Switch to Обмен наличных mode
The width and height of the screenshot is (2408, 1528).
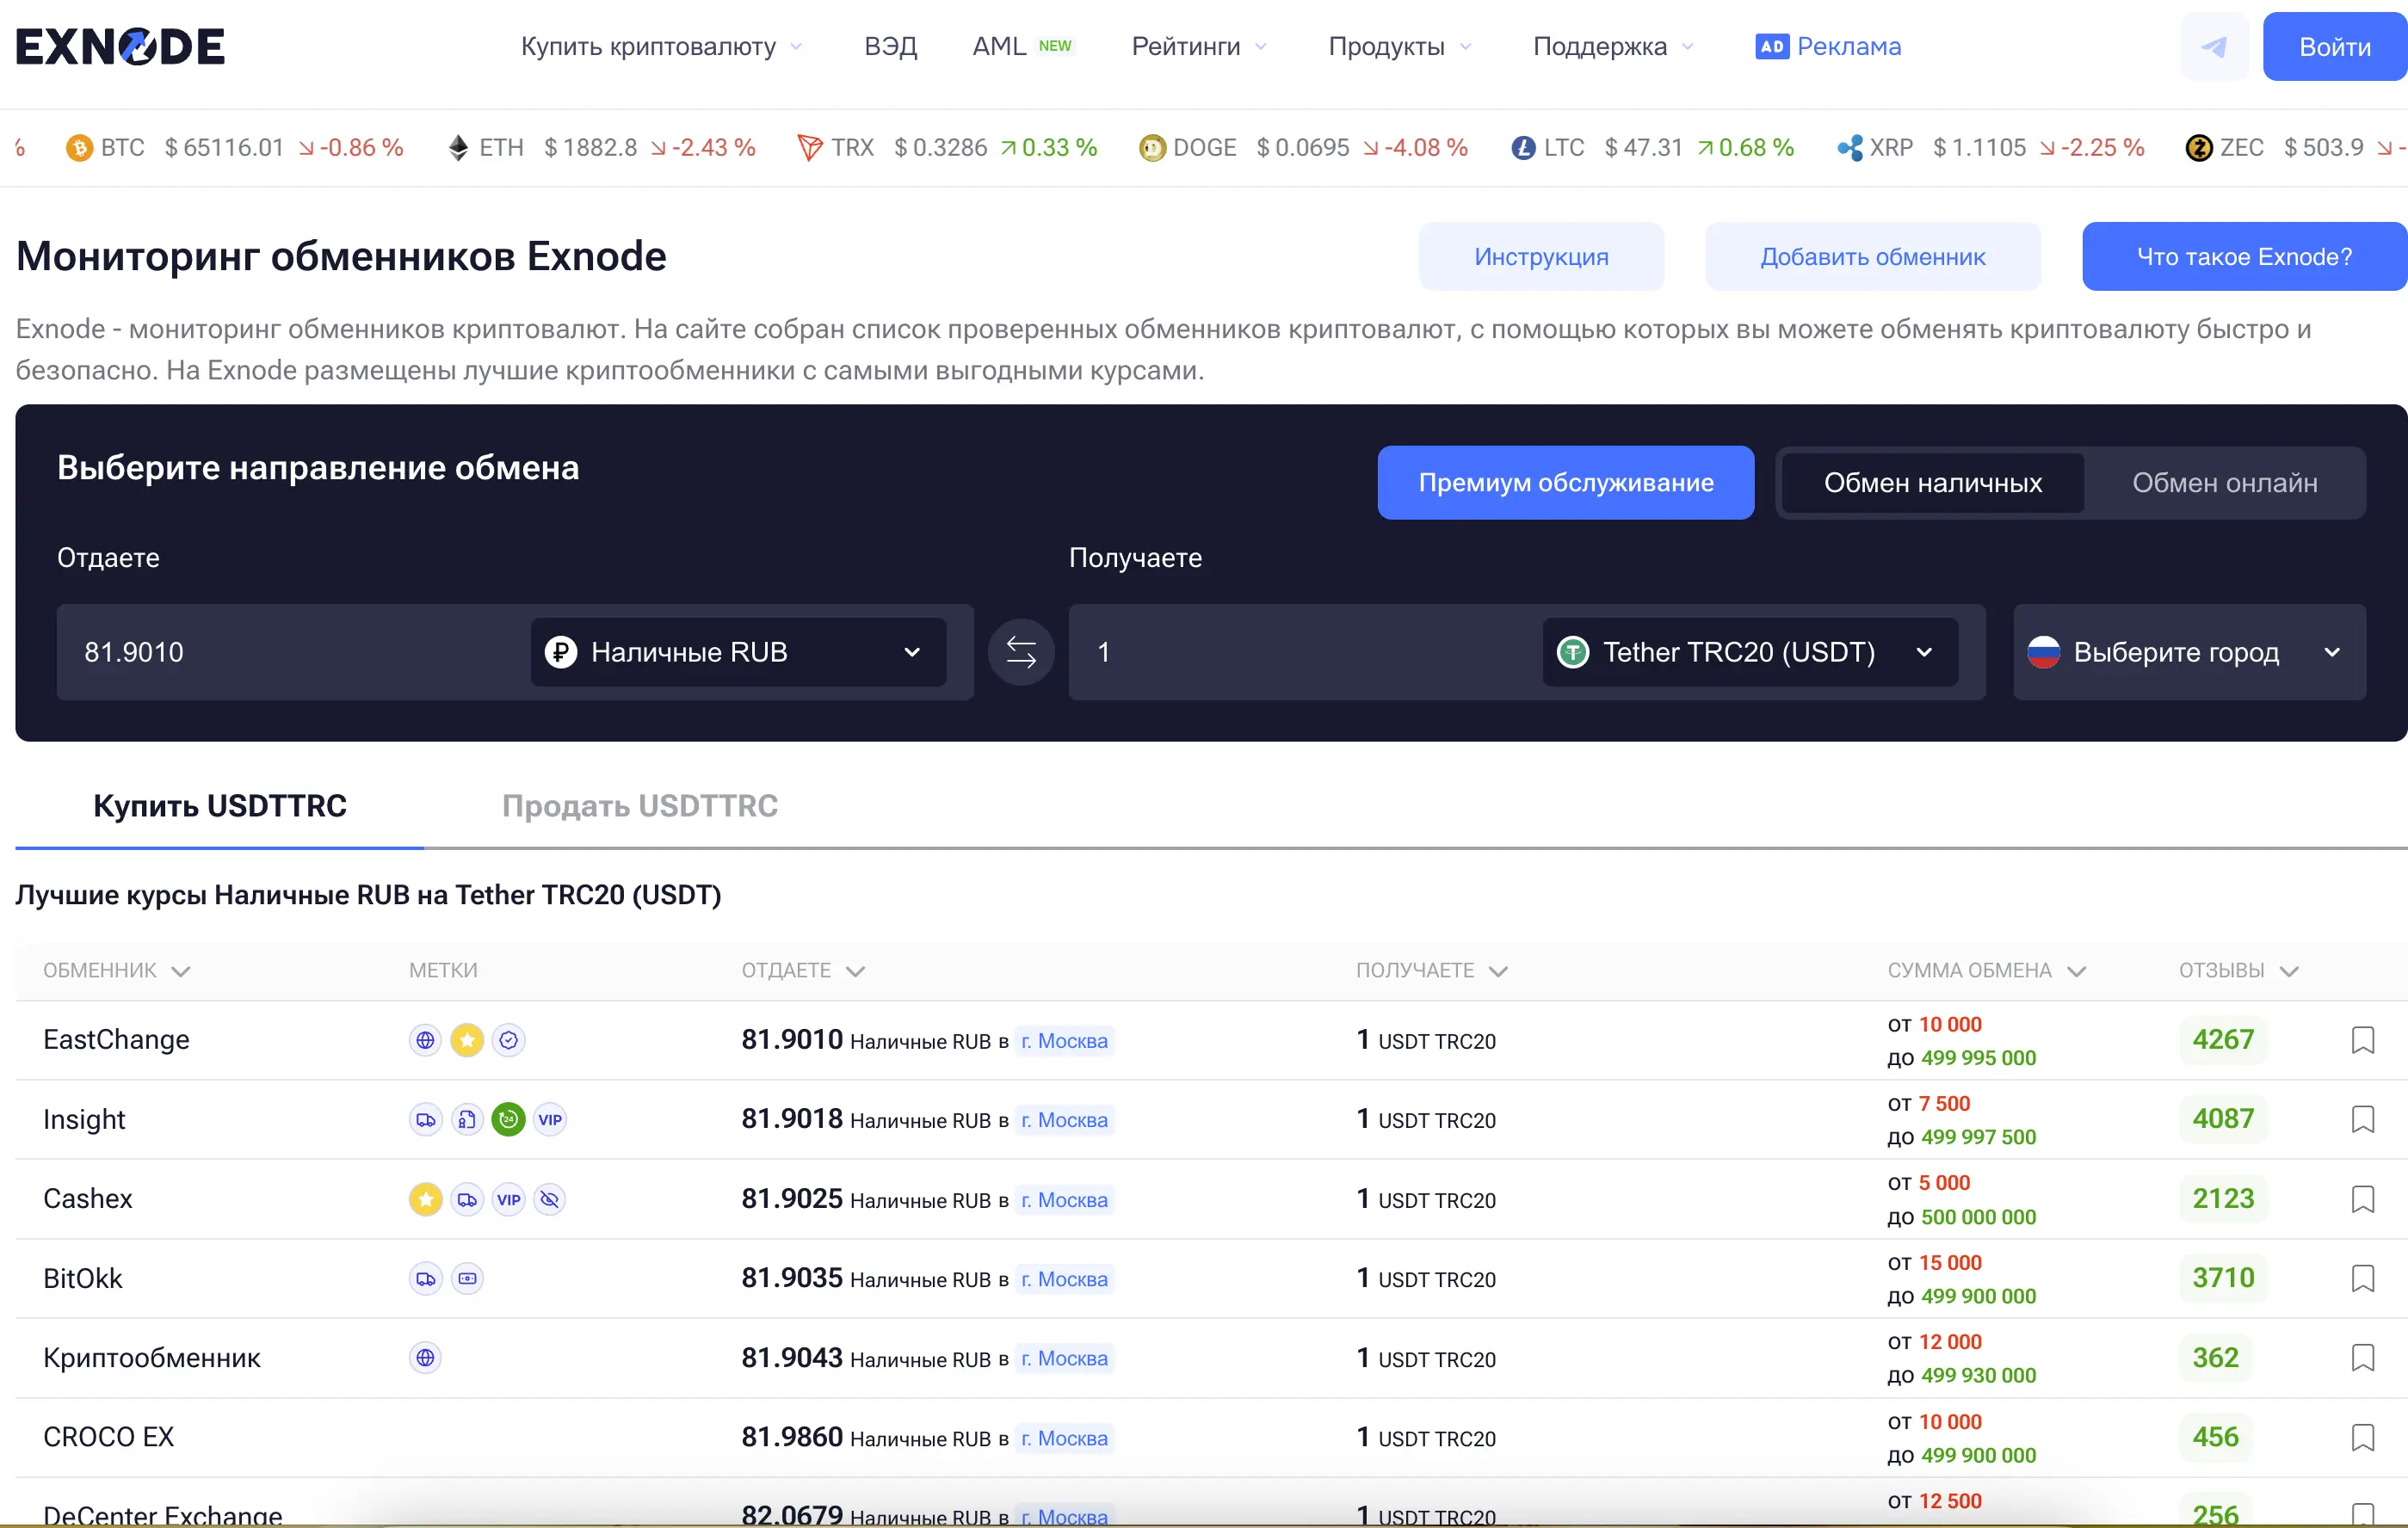point(1932,483)
